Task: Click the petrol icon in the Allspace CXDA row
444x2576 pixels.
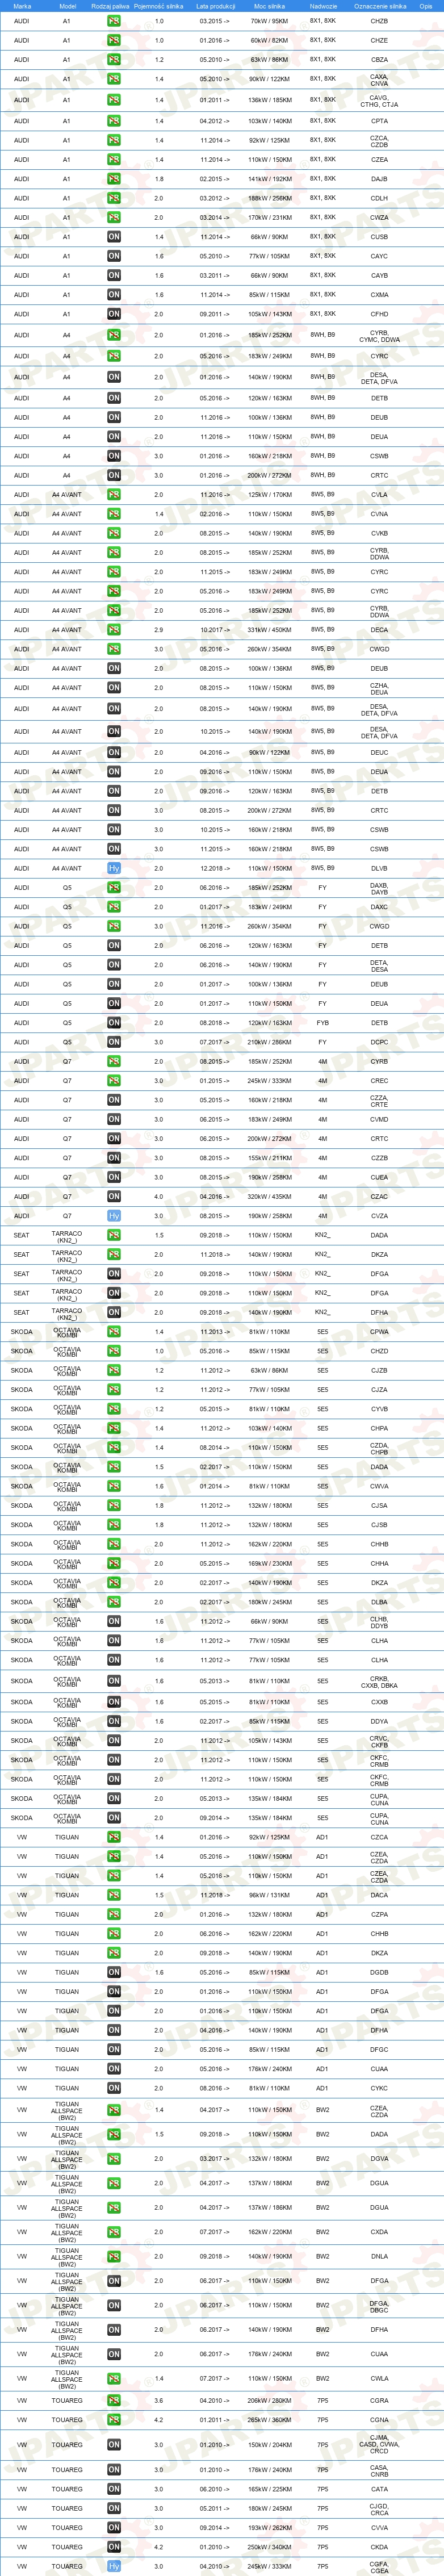Action: click(114, 2232)
